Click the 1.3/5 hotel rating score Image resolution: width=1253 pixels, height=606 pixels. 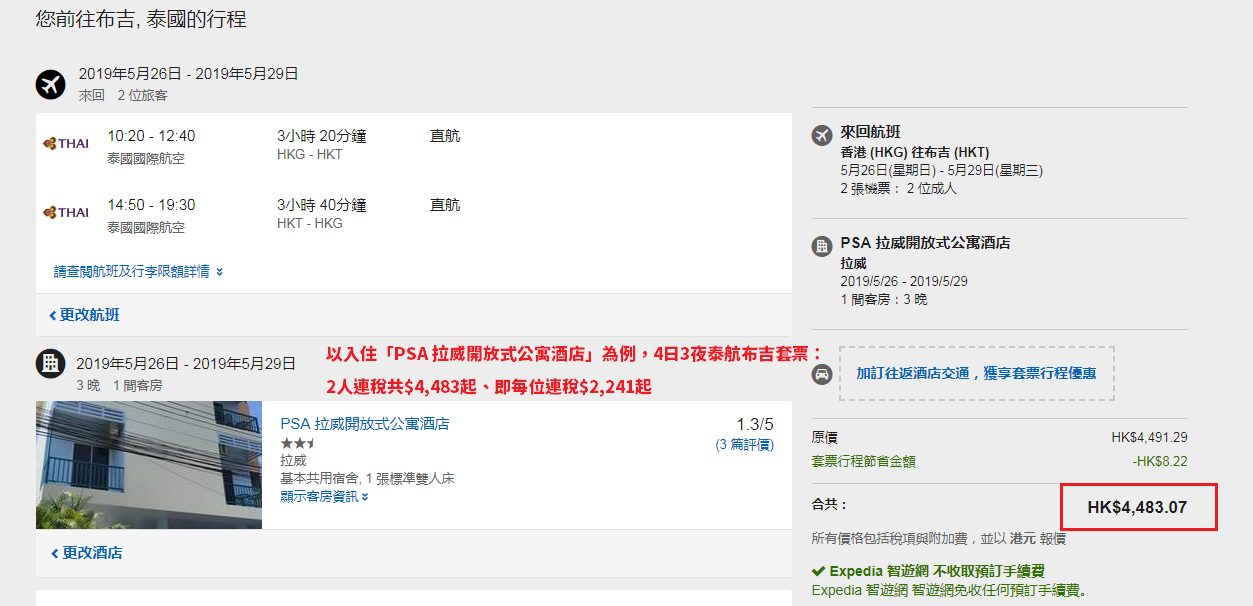point(755,424)
